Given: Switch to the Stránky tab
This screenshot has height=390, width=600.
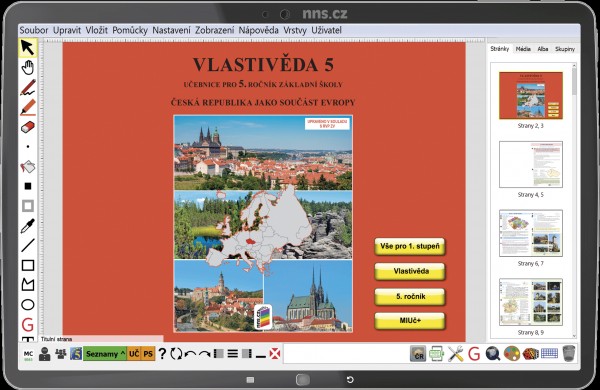Looking at the screenshot, I should point(500,49).
